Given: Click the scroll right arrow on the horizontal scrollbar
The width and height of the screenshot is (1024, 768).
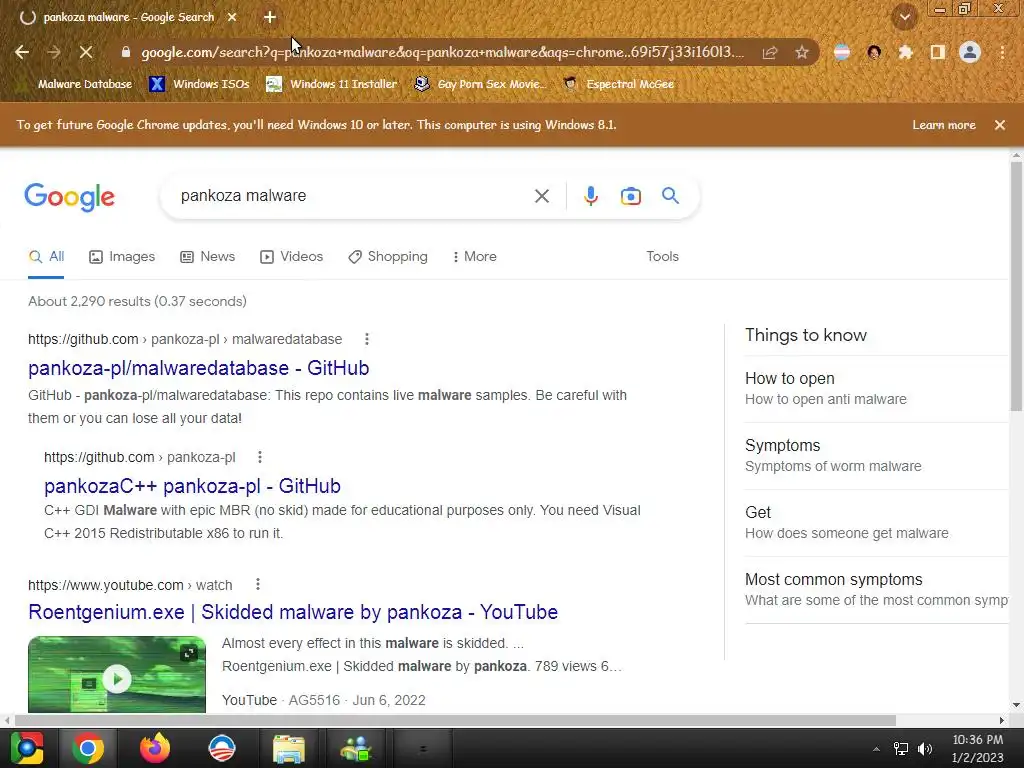Looking at the screenshot, I should tap(1001, 720).
